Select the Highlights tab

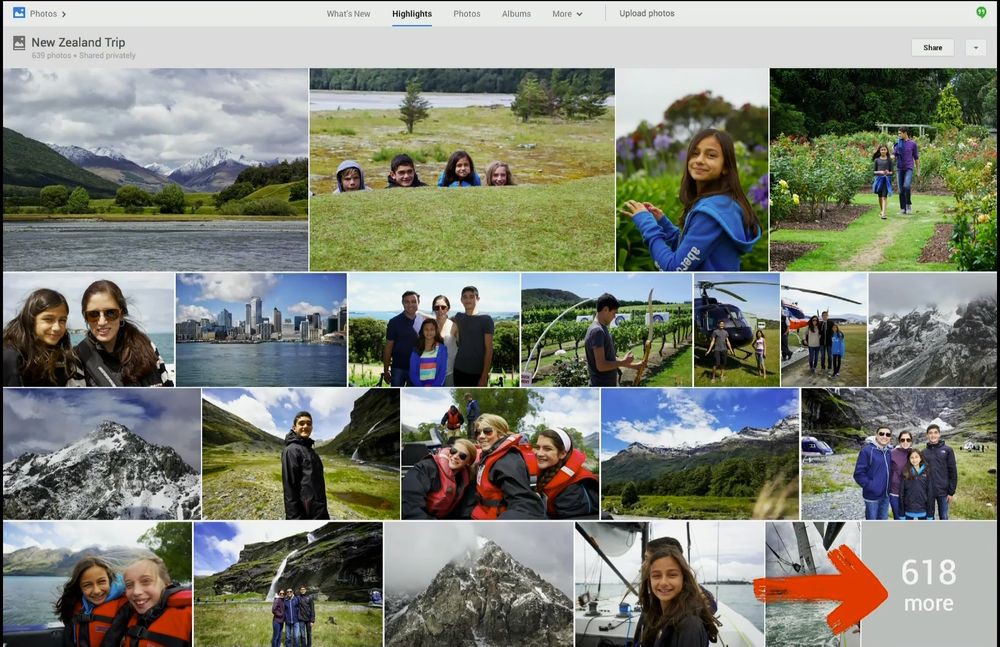coord(412,14)
